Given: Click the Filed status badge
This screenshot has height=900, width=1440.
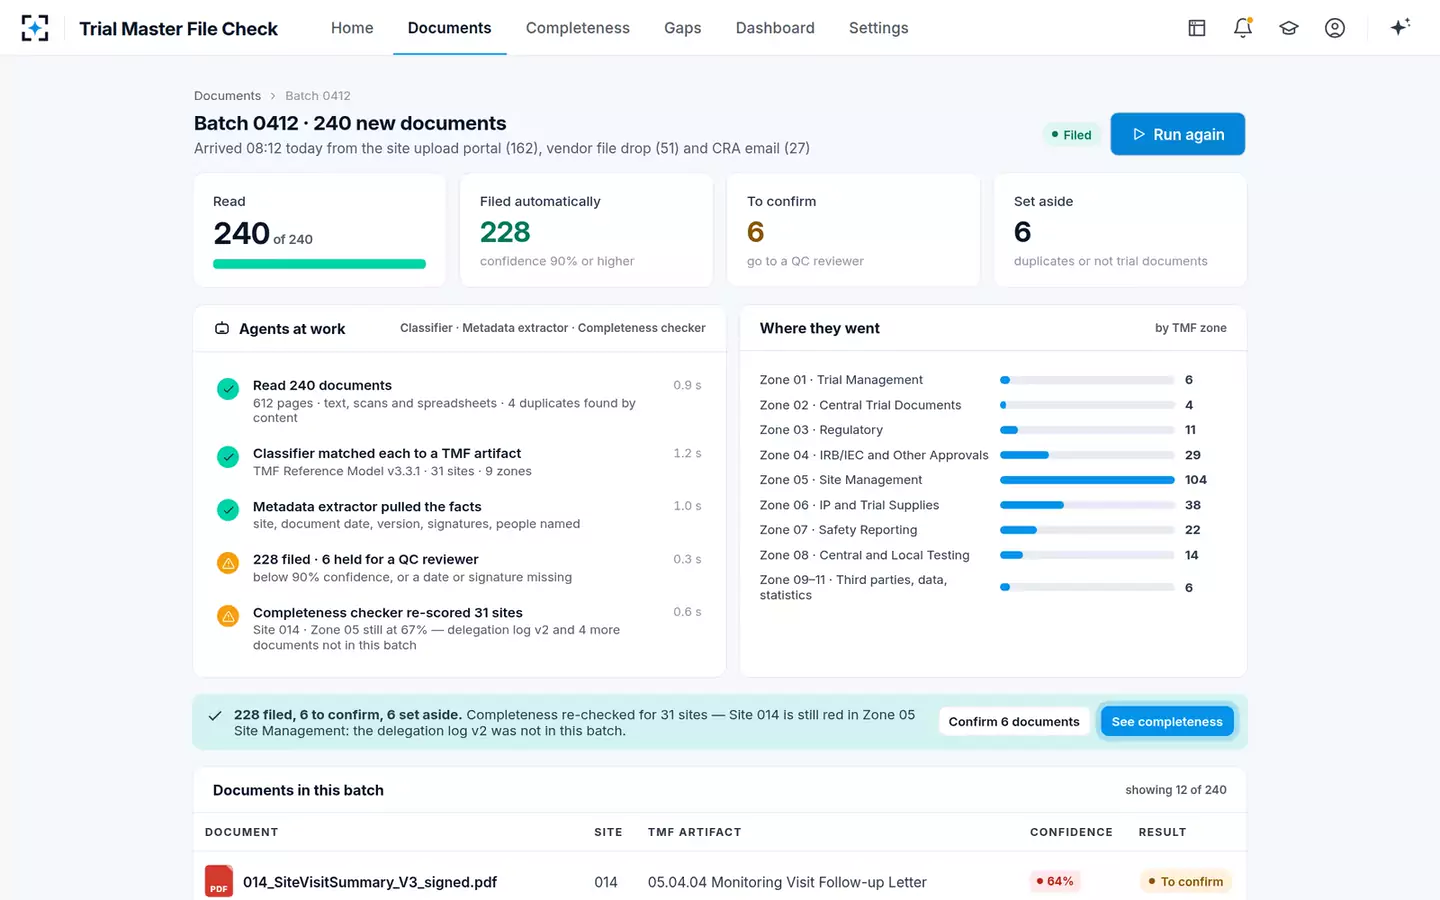Looking at the screenshot, I should pyautogui.click(x=1071, y=135).
